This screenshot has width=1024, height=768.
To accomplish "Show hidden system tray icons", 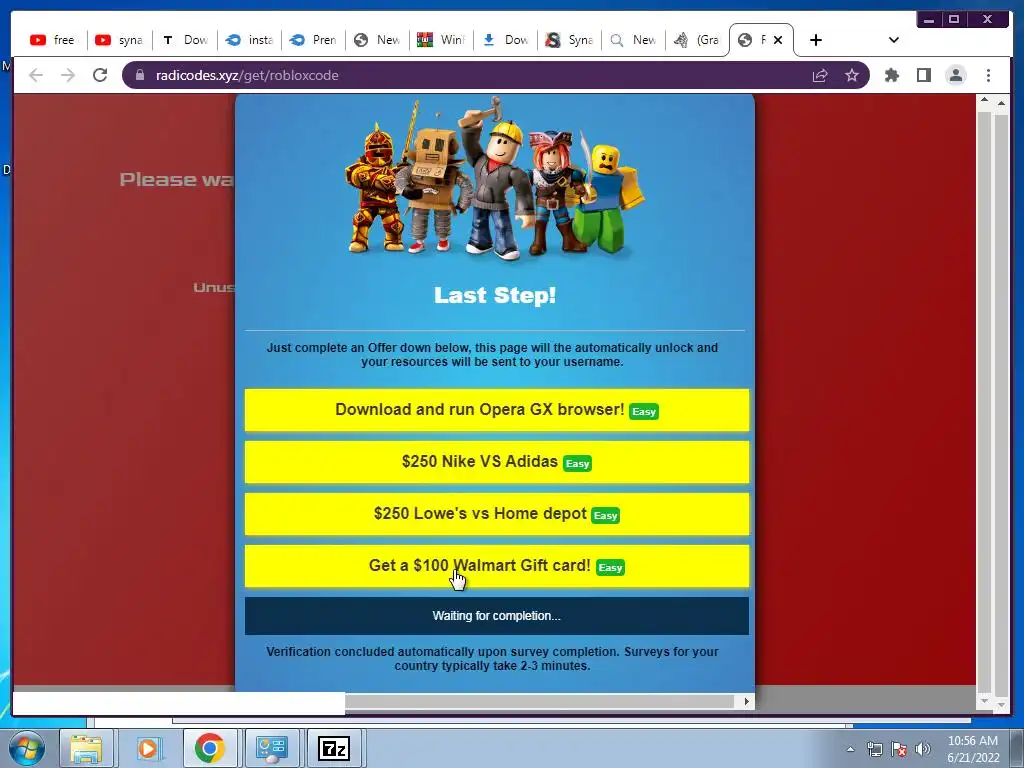I will 850,749.
